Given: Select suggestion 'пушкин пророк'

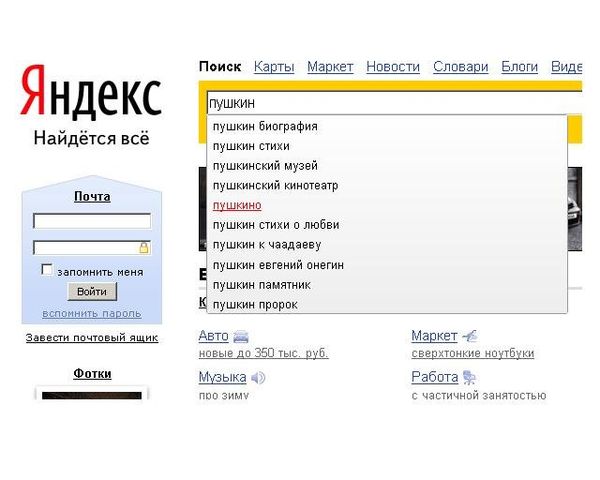Looking at the screenshot, I should [387, 305].
